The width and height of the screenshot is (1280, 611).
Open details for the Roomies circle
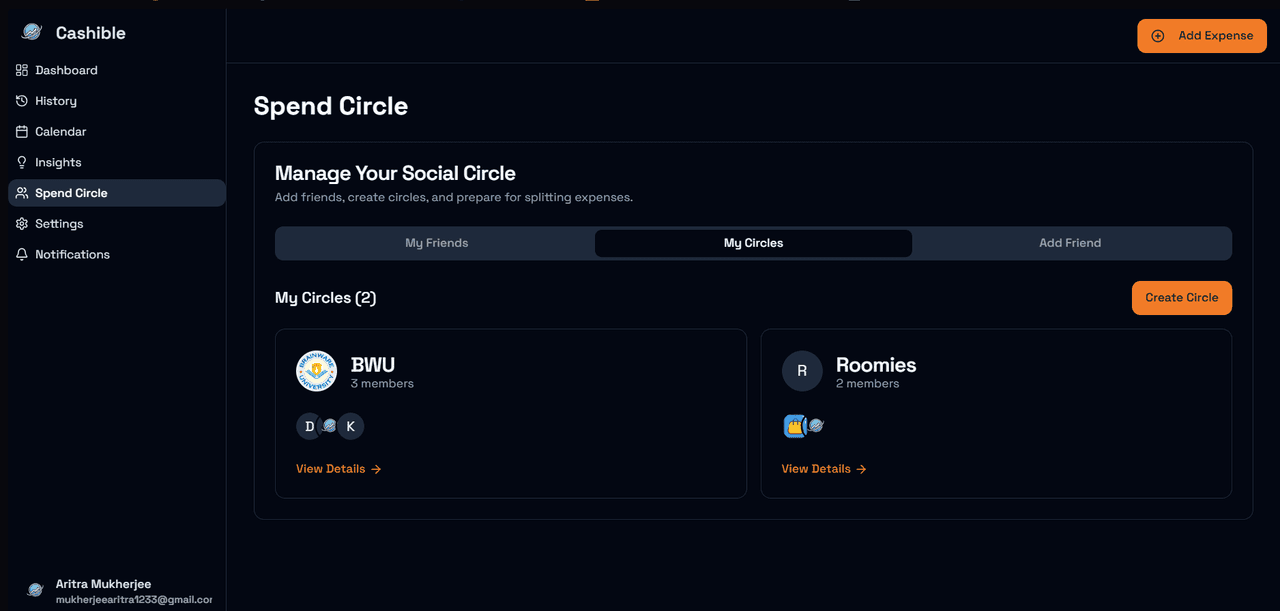coord(823,468)
